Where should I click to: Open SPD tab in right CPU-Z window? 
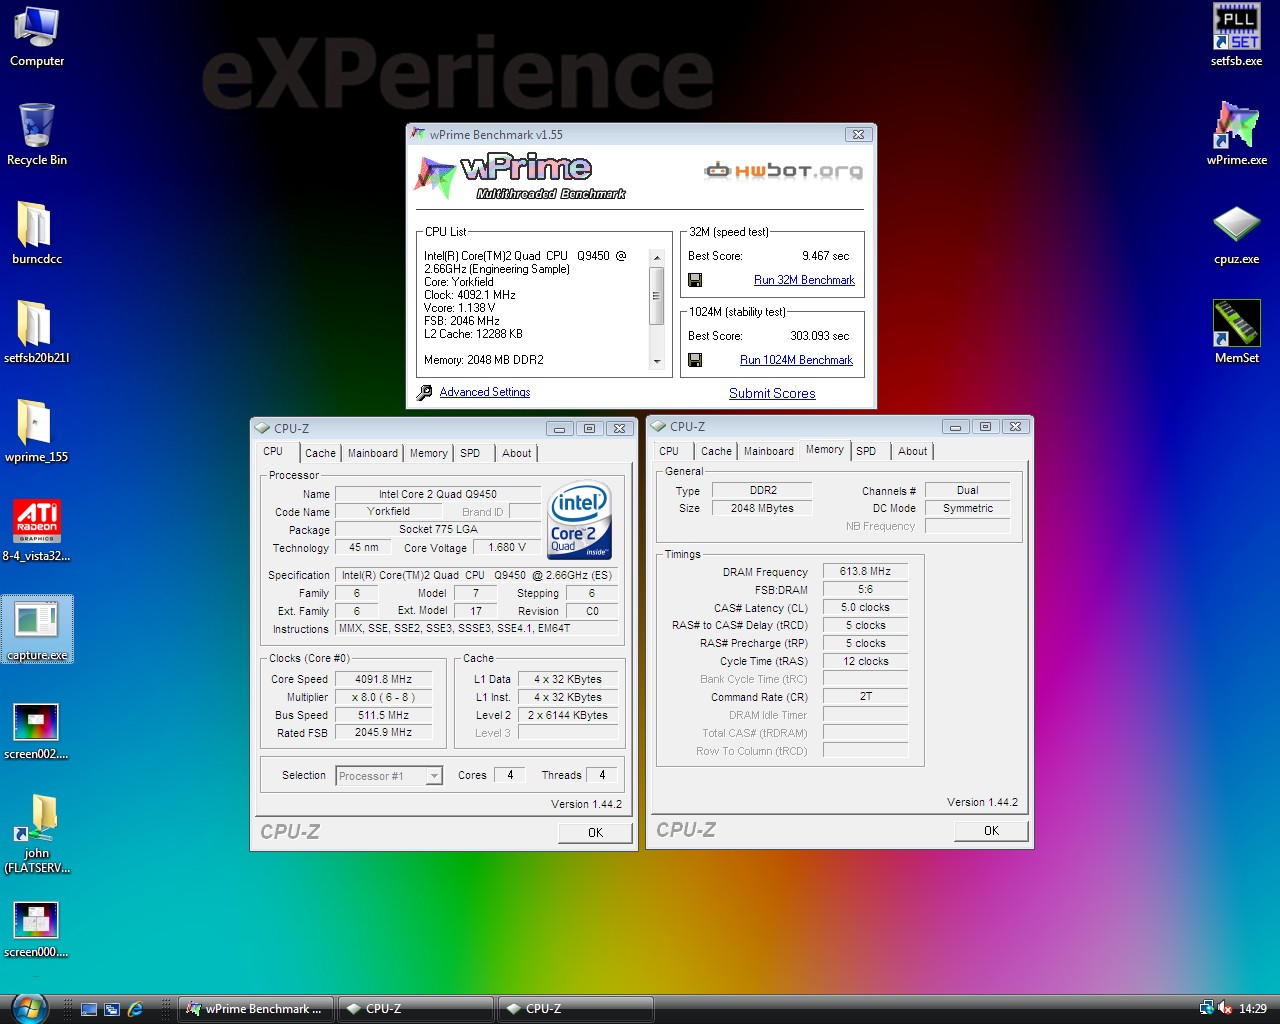point(866,451)
